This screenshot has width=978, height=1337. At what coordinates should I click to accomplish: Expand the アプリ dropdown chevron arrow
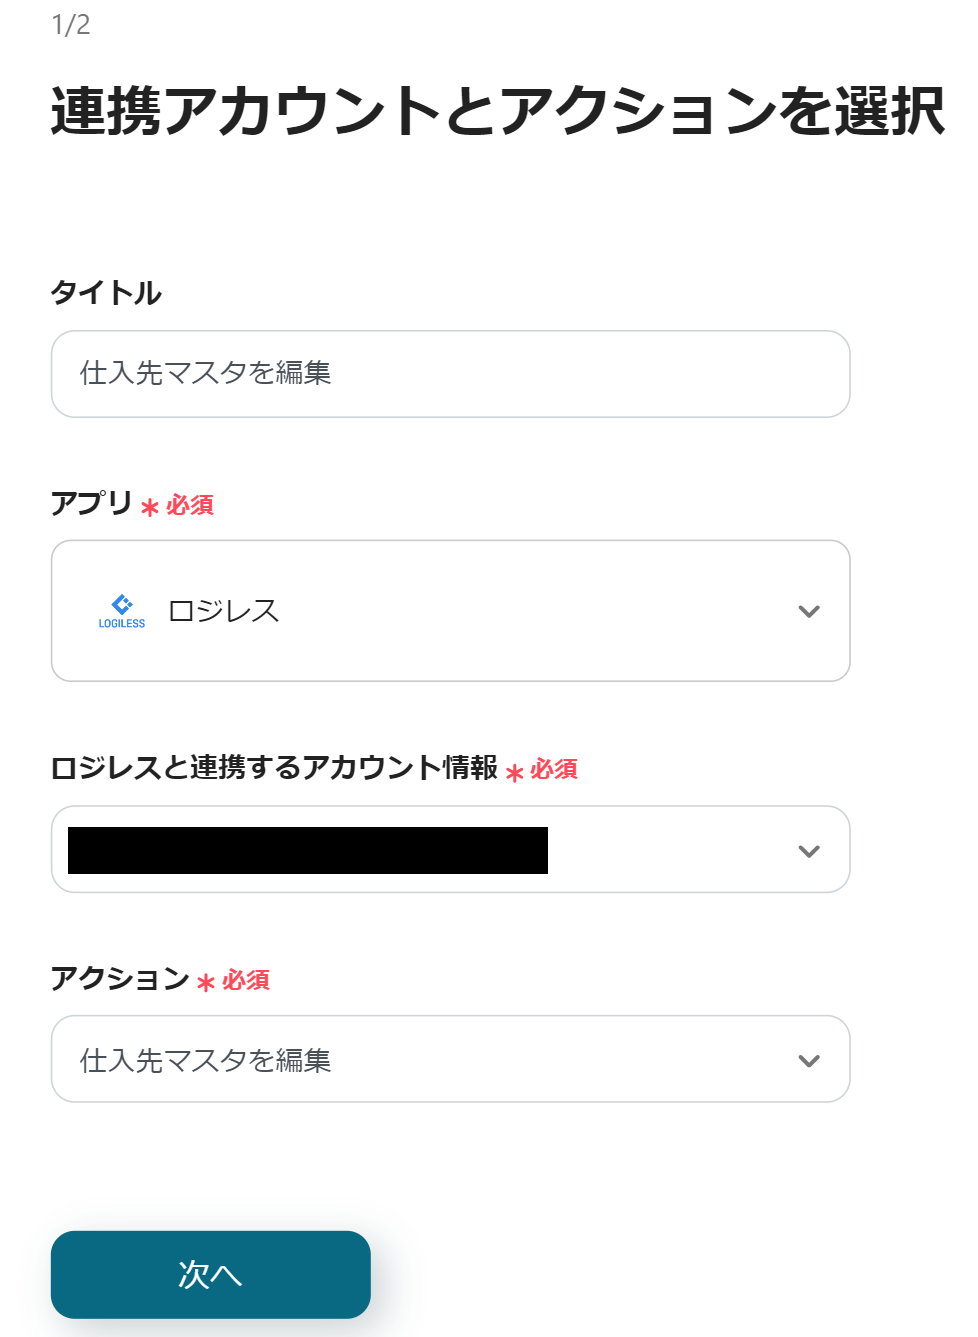[809, 611]
